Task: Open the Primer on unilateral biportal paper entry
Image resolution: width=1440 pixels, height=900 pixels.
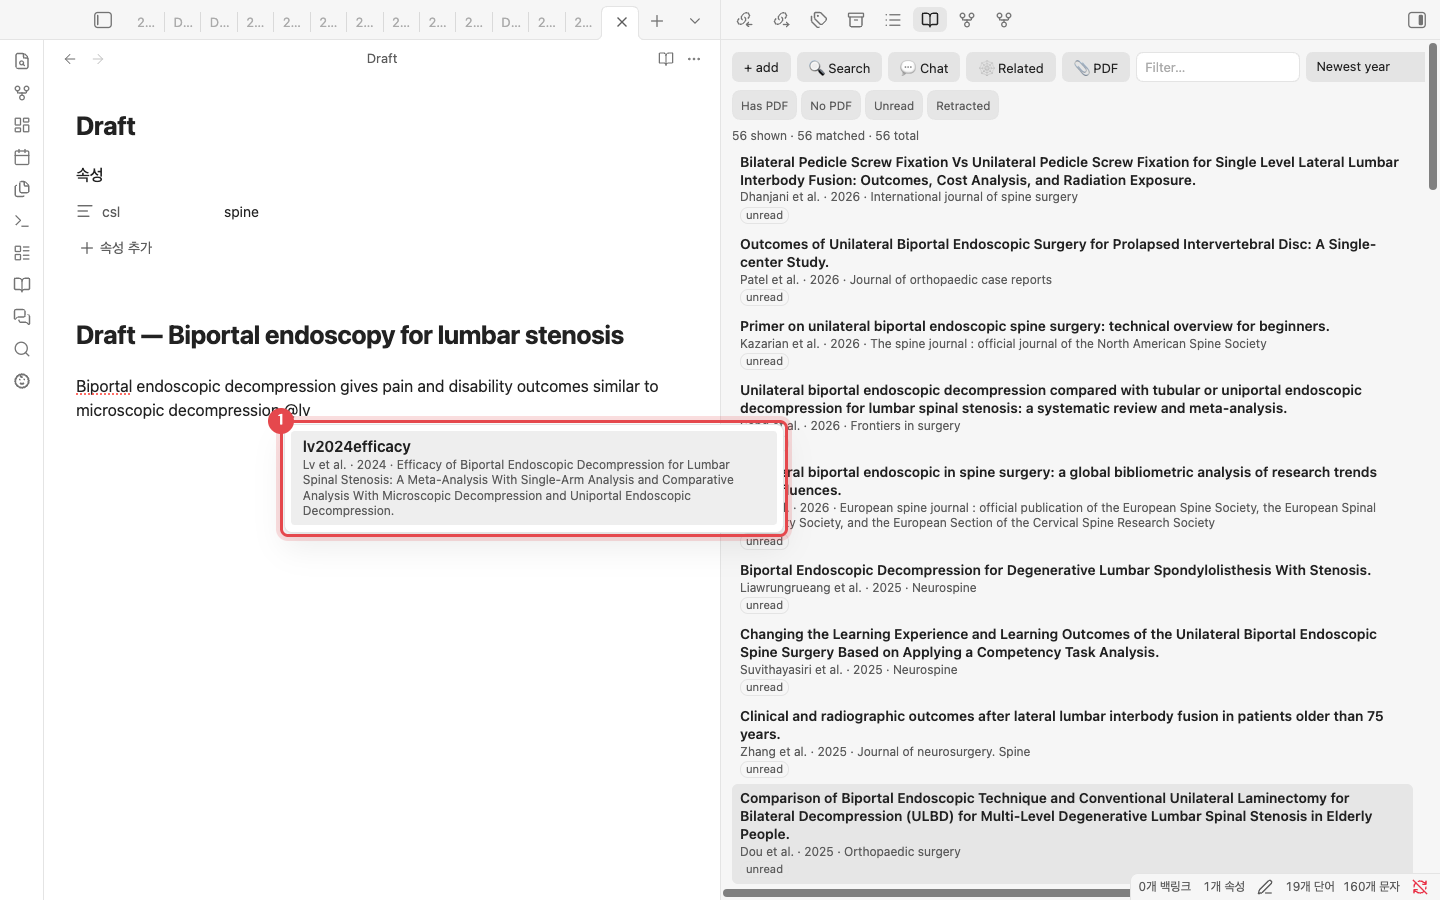Action: (1072, 343)
